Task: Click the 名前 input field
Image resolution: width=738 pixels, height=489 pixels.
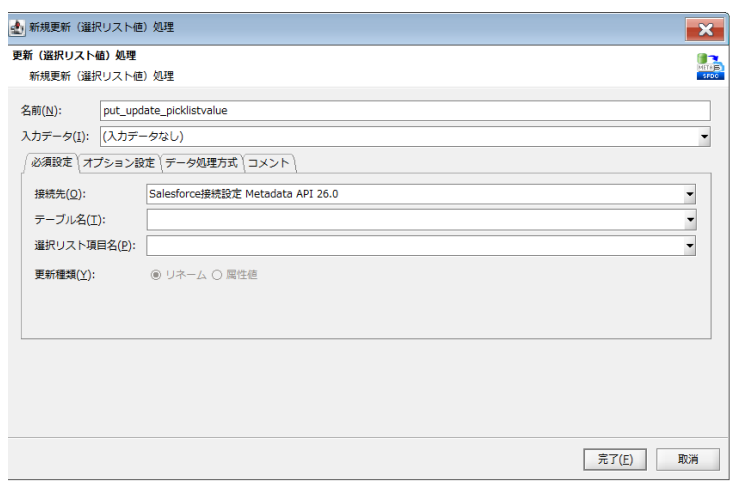Action: [405, 110]
